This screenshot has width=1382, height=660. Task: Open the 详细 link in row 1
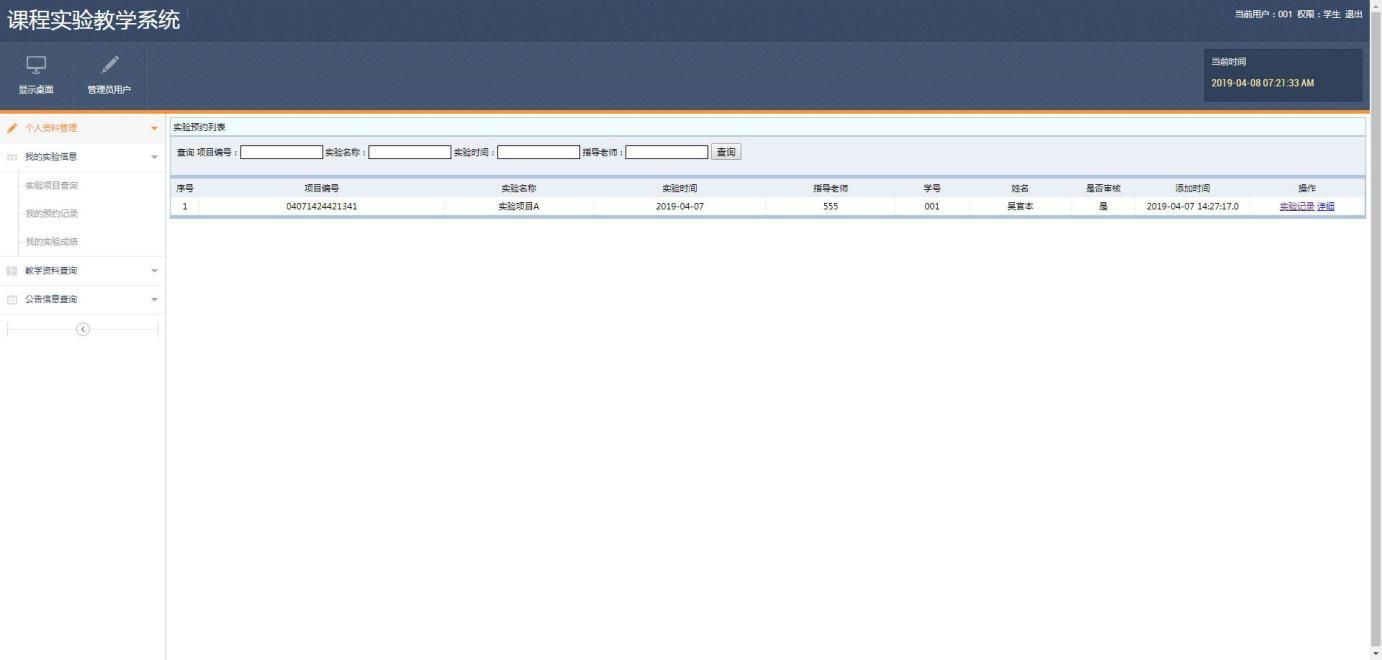click(x=1326, y=207)
